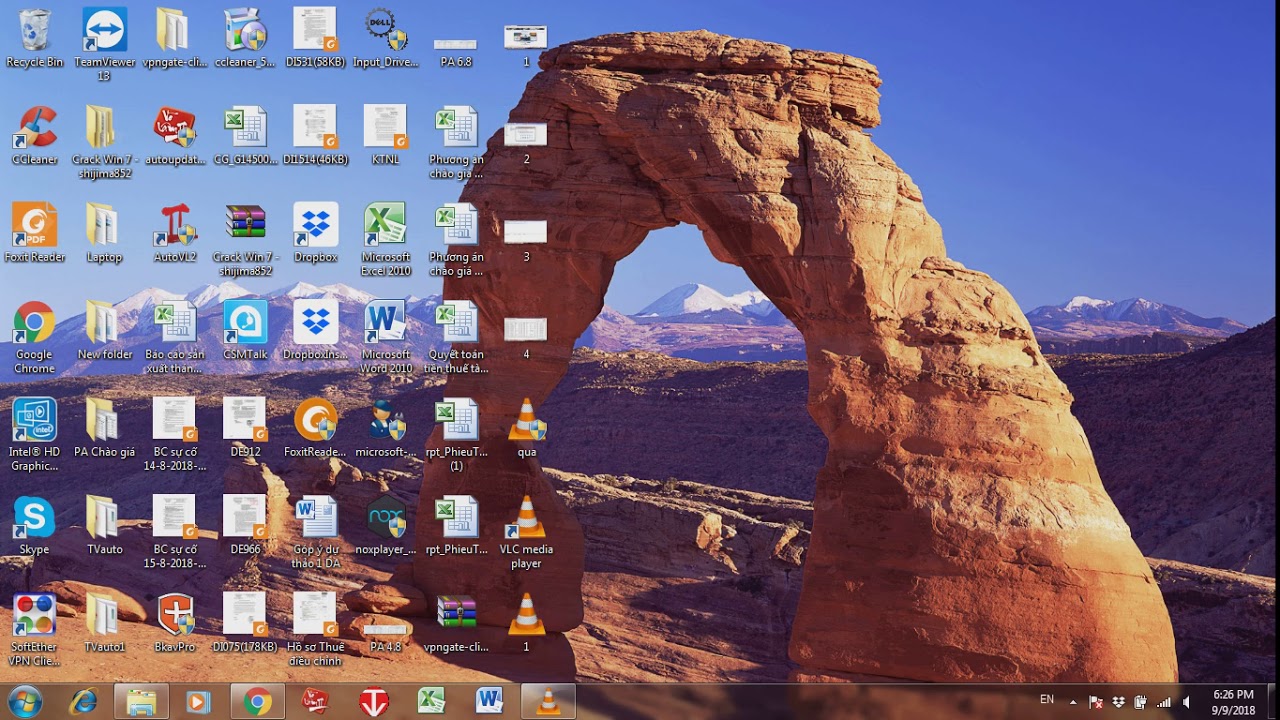
Task: Select the BkavPro desktop icon
Action: [x=175, y=623]
